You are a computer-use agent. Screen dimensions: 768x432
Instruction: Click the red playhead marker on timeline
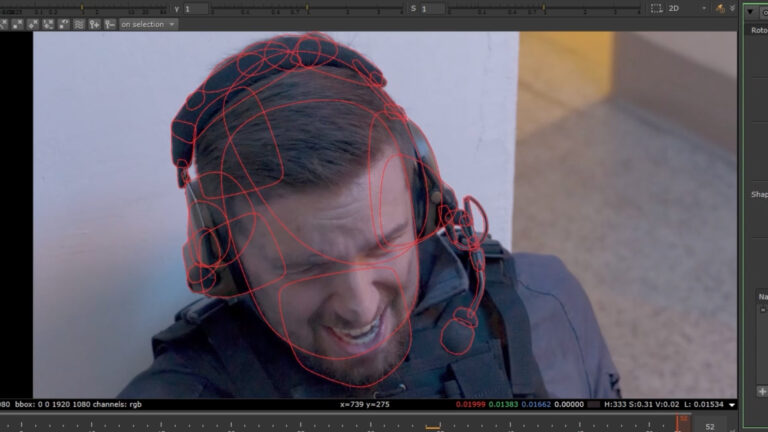(683, 420)
